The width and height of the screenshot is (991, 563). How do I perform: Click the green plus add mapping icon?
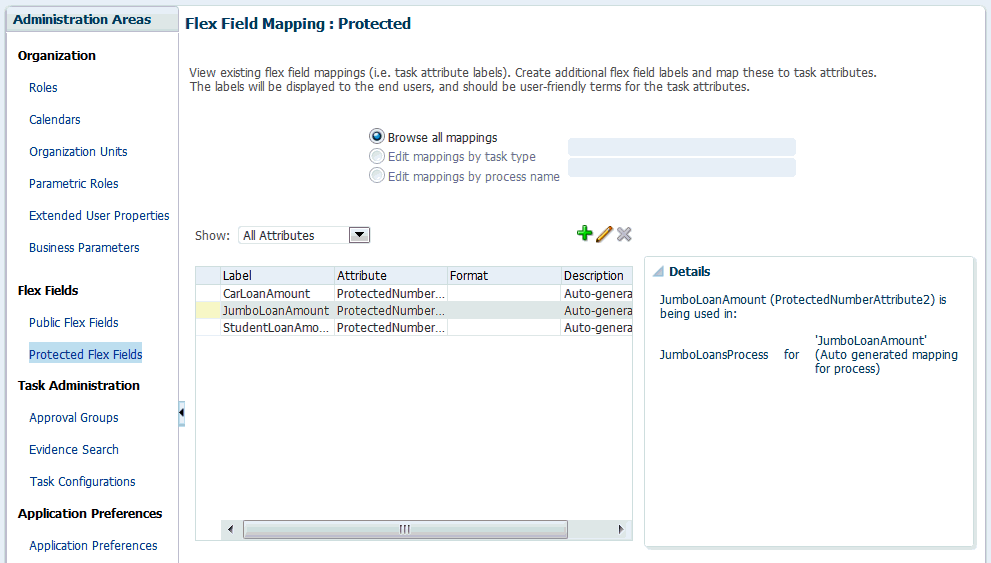pos(585,234)
